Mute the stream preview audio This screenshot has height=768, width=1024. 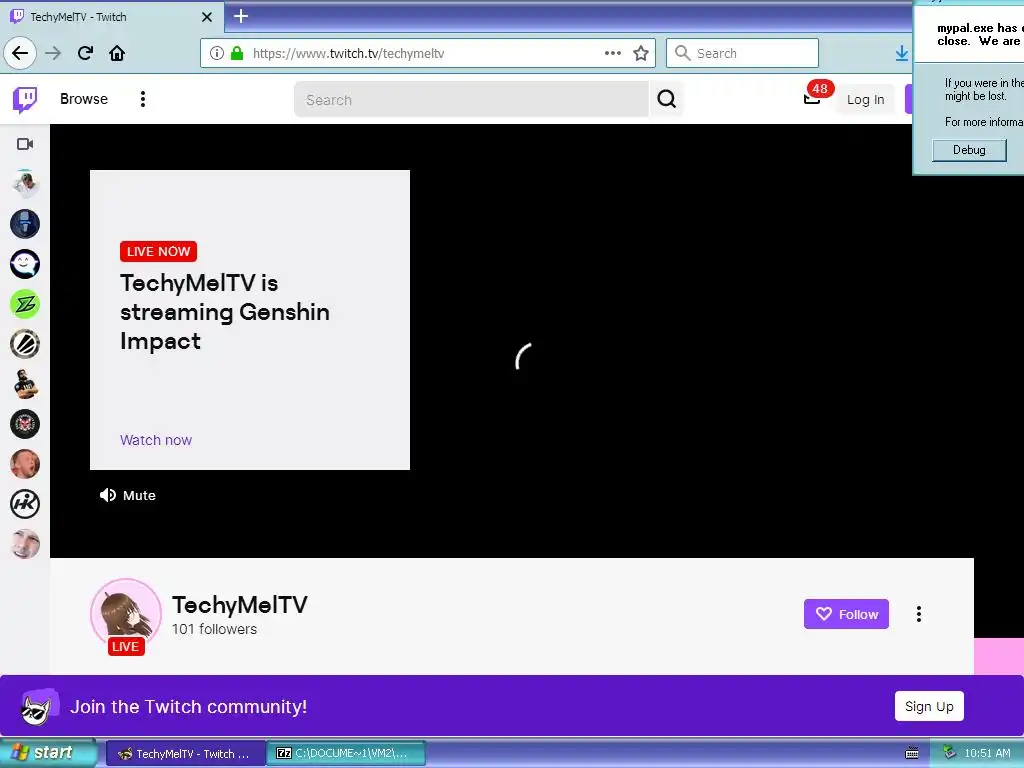coord(127,495)
